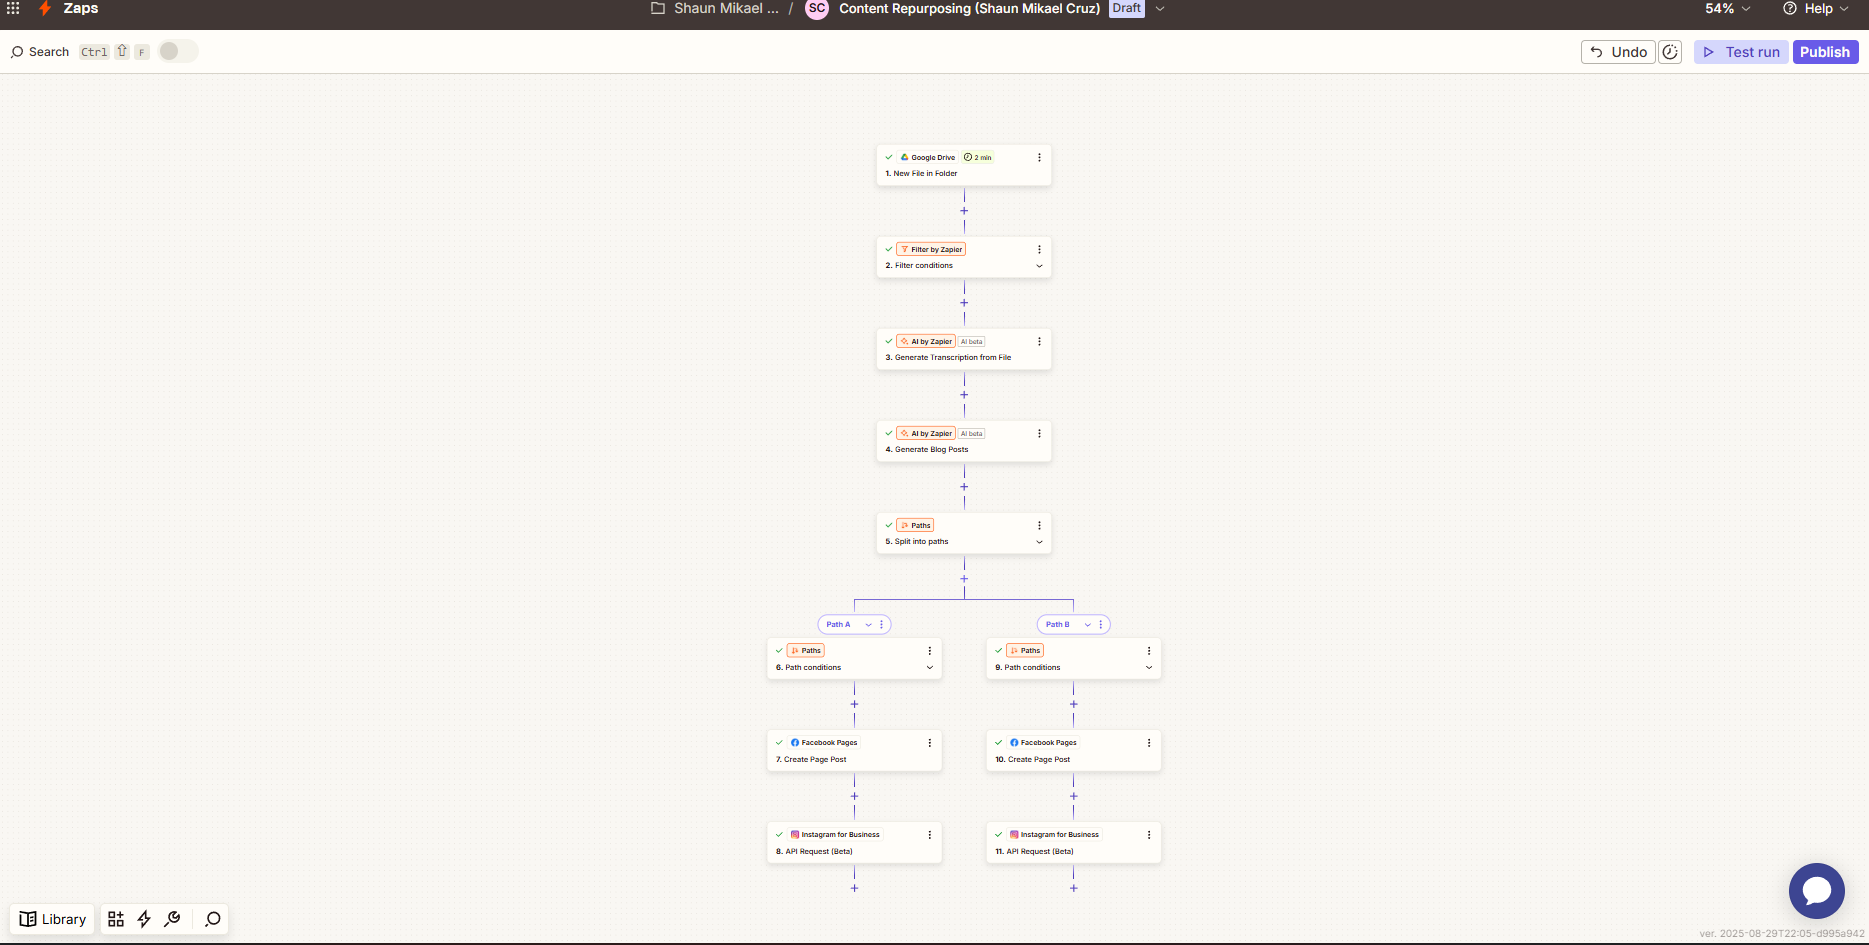This screenshot has width=1869, height=945.
Task: Open the Path A dropdown
Action: pos(868,624)
